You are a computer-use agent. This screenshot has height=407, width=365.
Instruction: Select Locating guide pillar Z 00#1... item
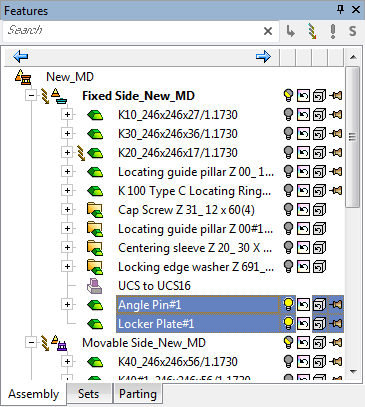pyautogui.click(x=195, y=229)
